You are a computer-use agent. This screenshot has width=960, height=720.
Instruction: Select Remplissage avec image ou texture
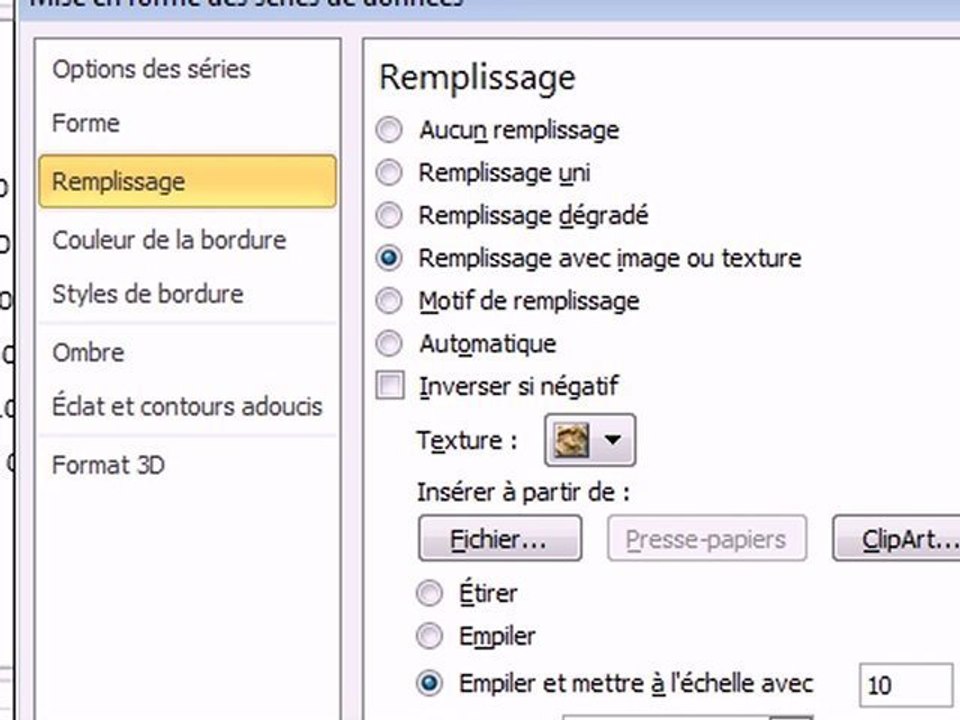389,258
